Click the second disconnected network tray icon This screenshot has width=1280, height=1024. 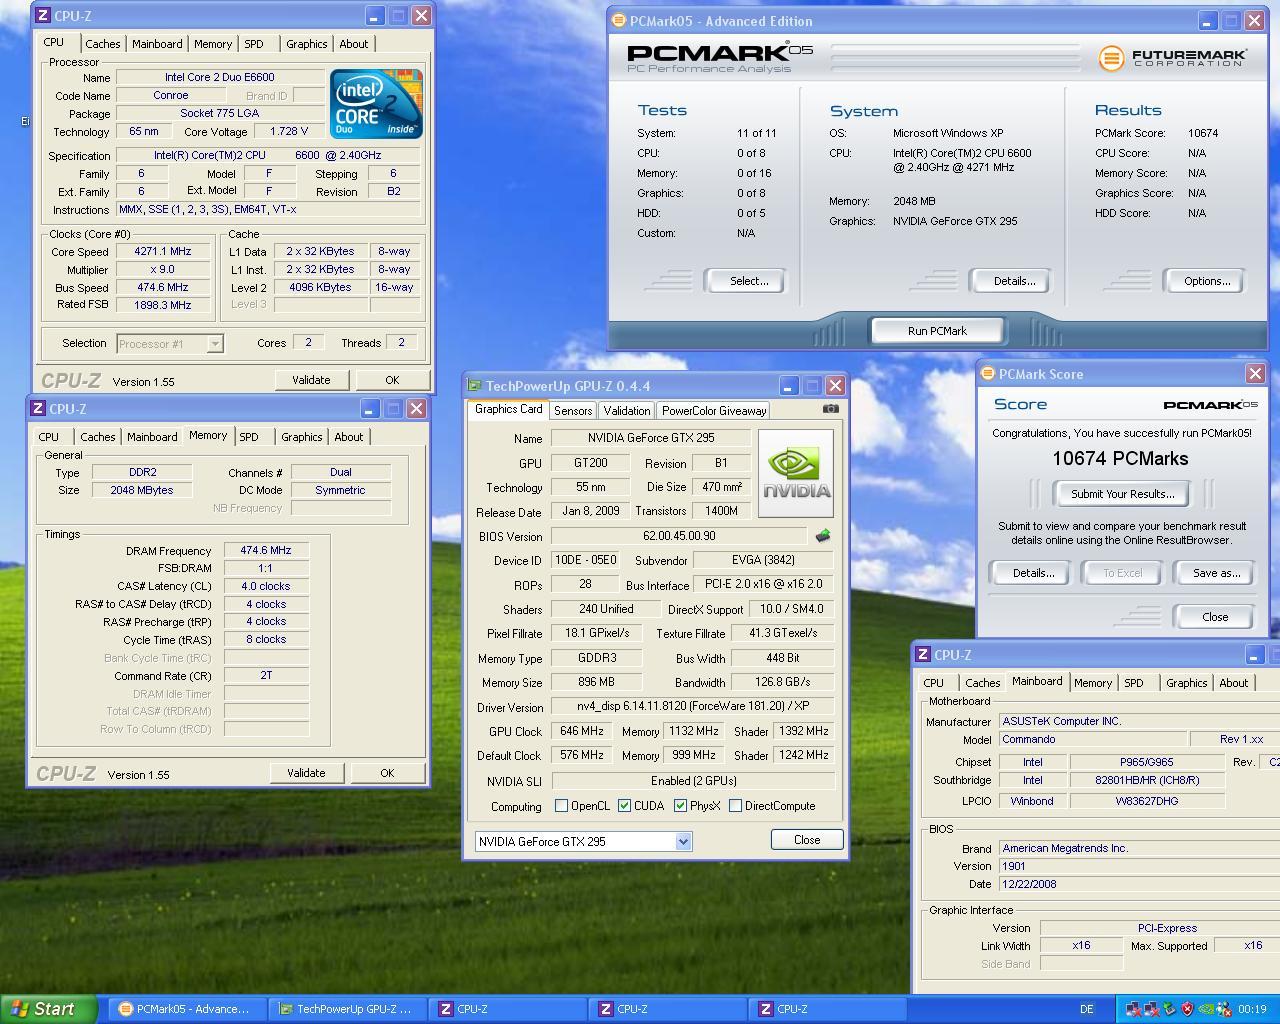[x=1151, y=1009]
